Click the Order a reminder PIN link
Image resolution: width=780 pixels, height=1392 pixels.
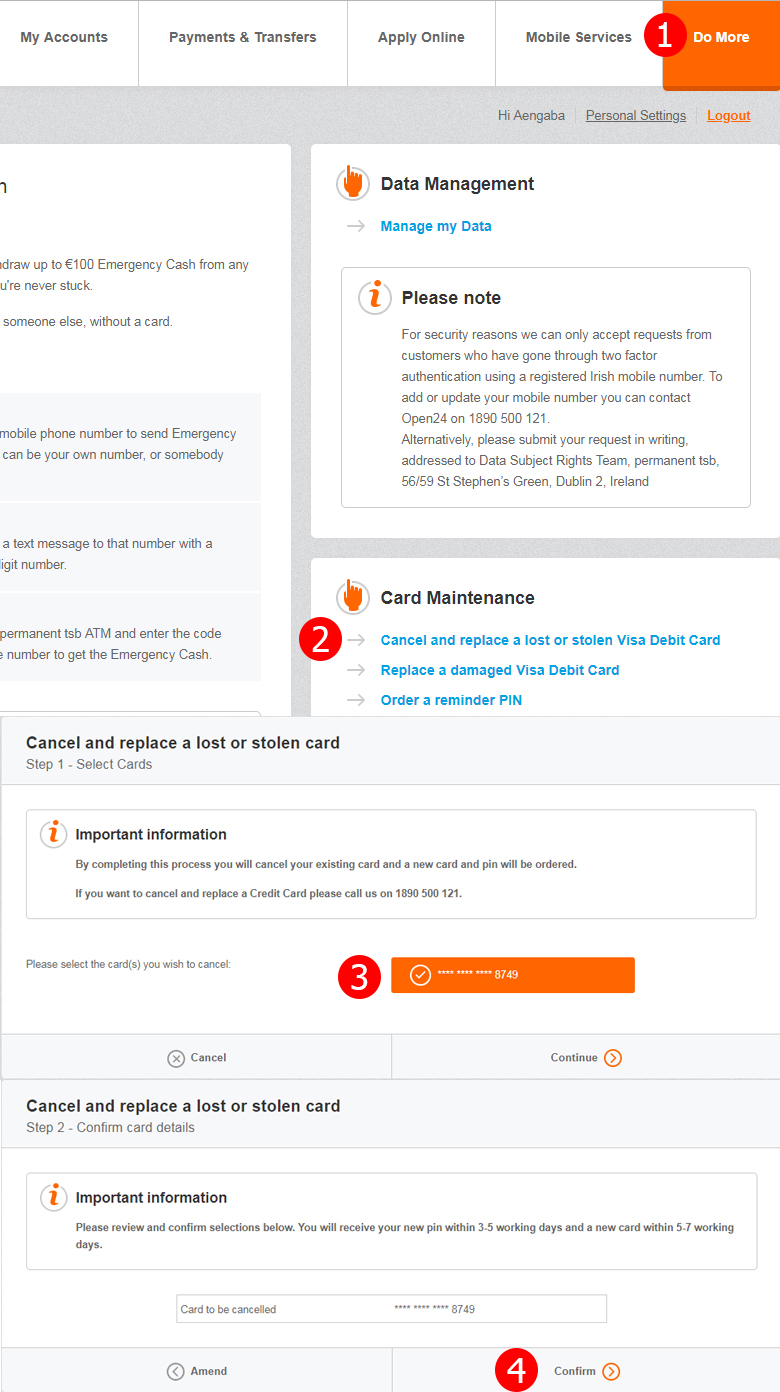tap(451, 700)
